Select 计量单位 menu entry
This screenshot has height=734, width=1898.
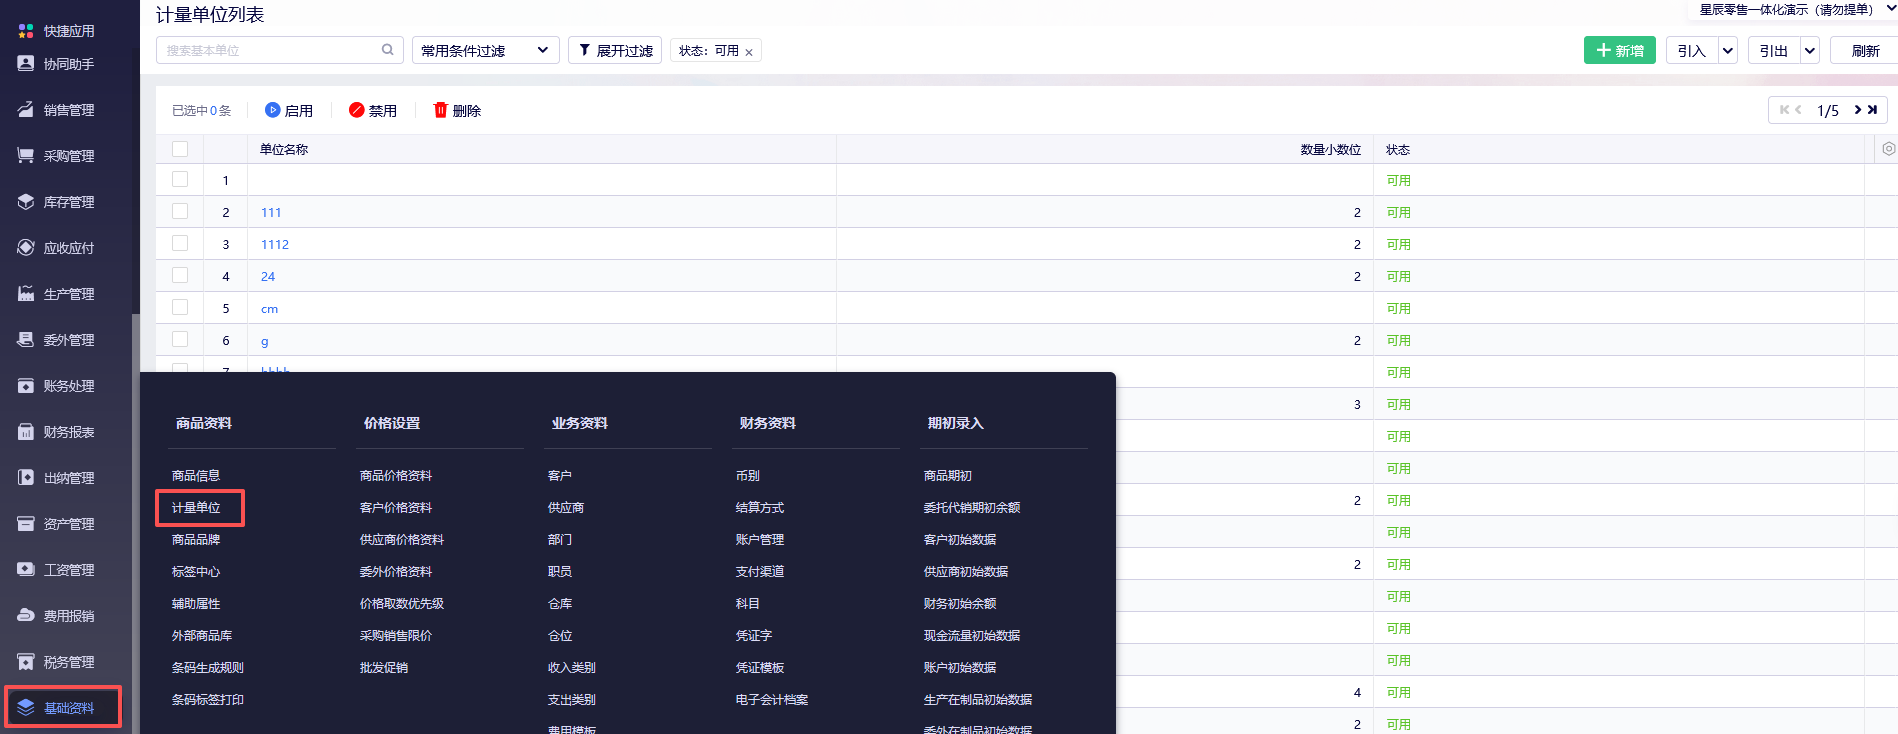(196, 507)
